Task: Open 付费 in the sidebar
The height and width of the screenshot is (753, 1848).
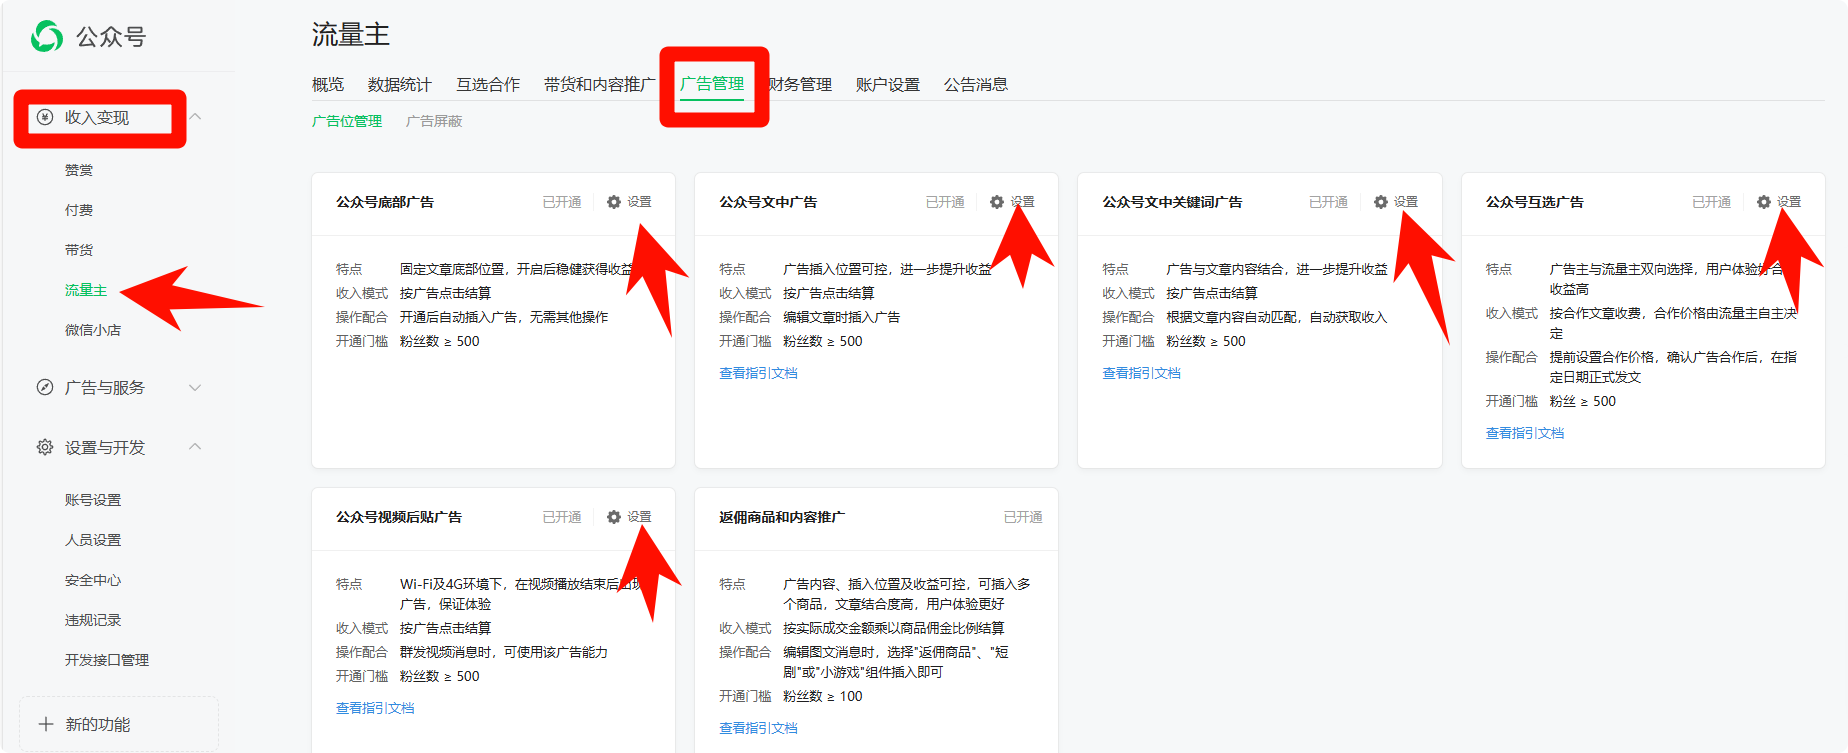Action: pos(79,210)
